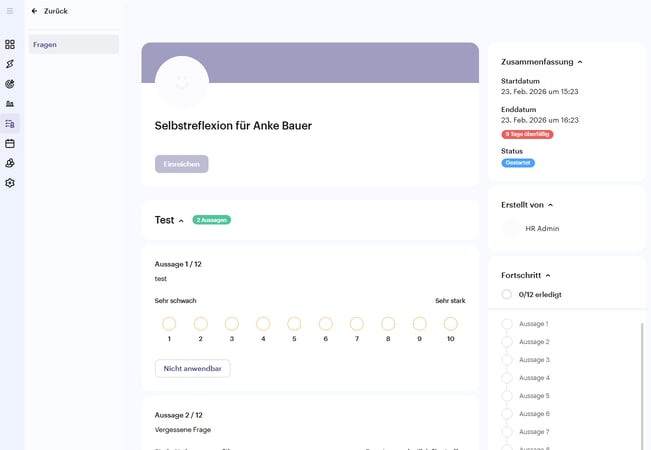
Task: Go back via Zurück link
Action: pos(56,11)
